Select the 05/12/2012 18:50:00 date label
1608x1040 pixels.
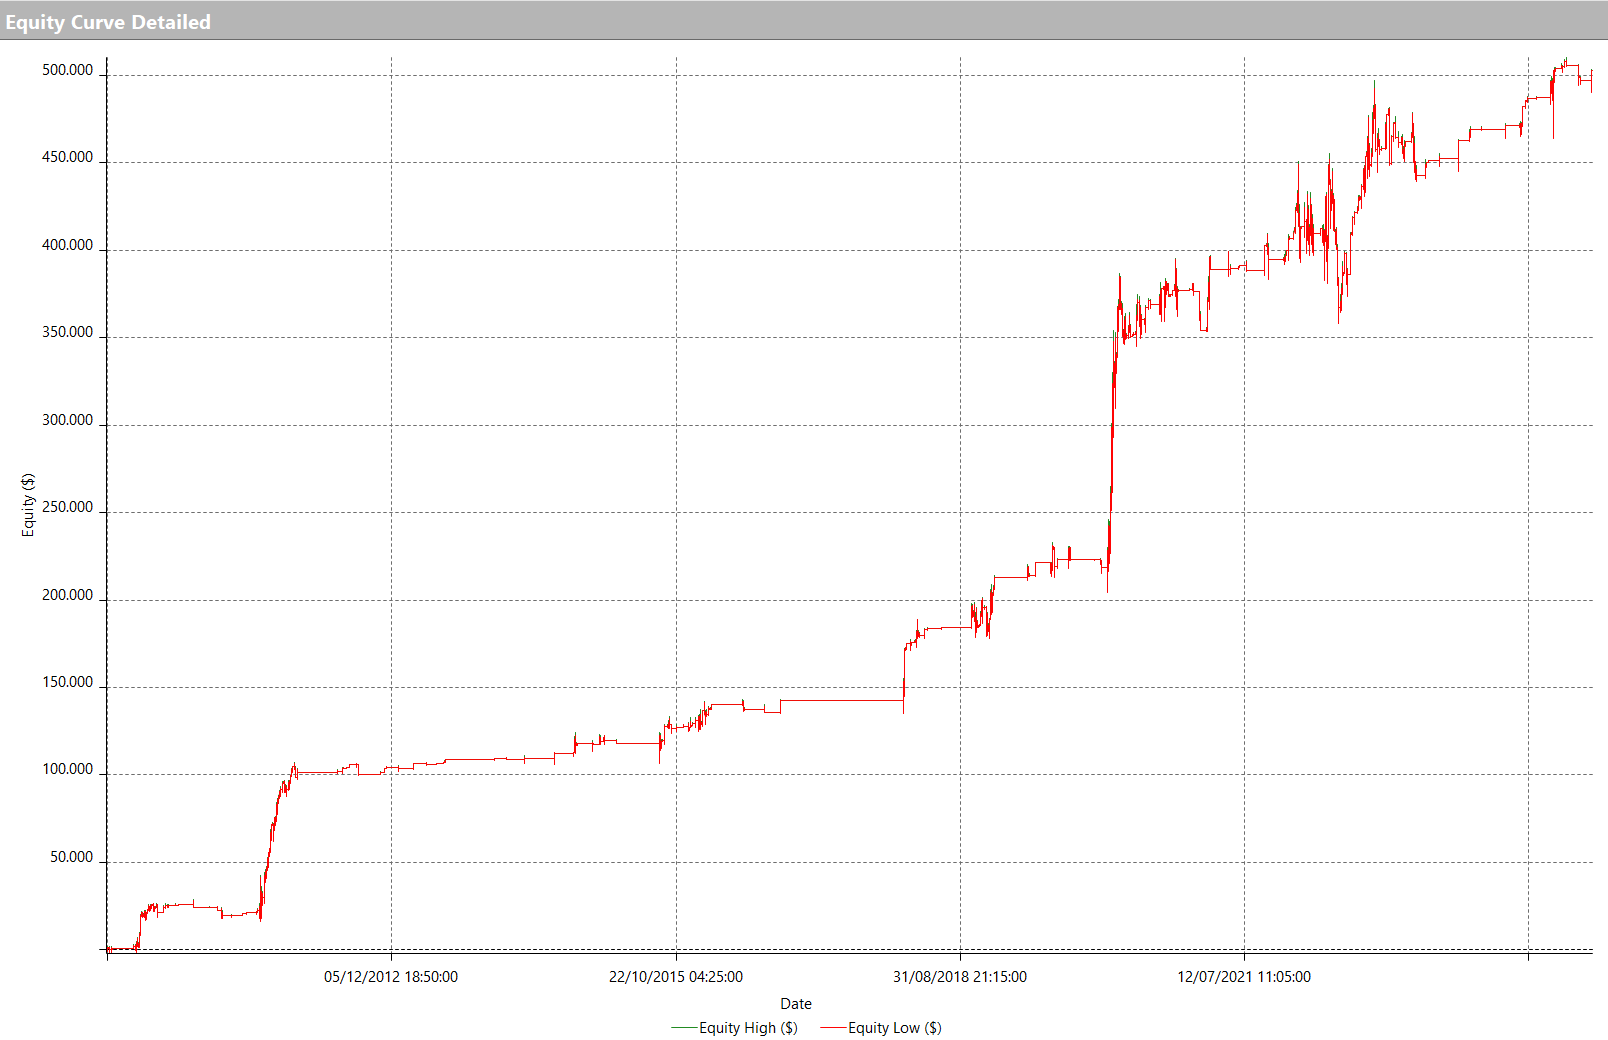[390, 977]
